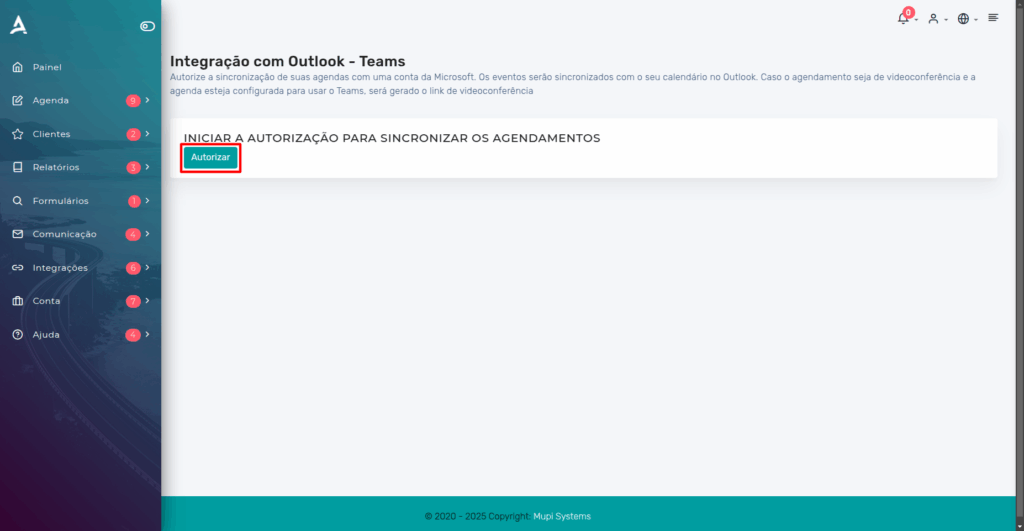Image resolution: width=1024 pixels, height=531 pixels.
Task: Expand the Clientes submenu chevron
Action: click(148, 134)
